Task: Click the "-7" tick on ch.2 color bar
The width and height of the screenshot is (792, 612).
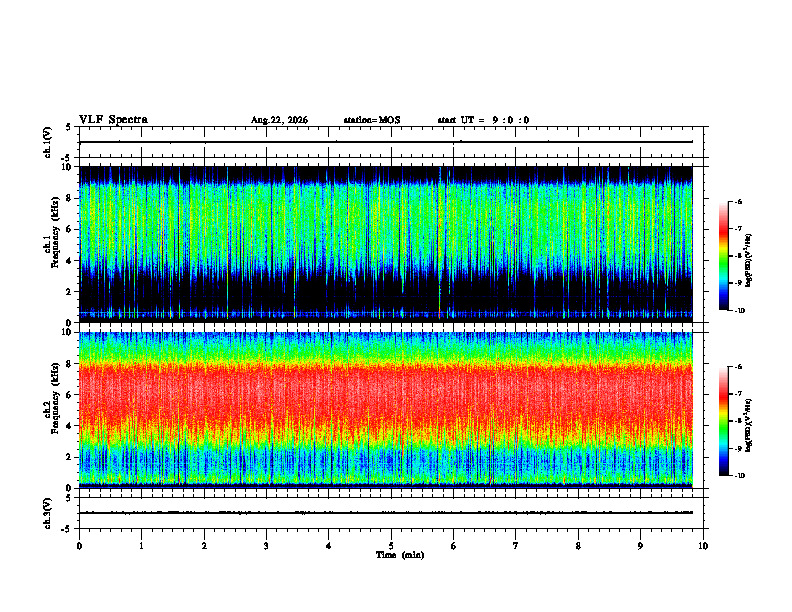Action: coord(738,394)
